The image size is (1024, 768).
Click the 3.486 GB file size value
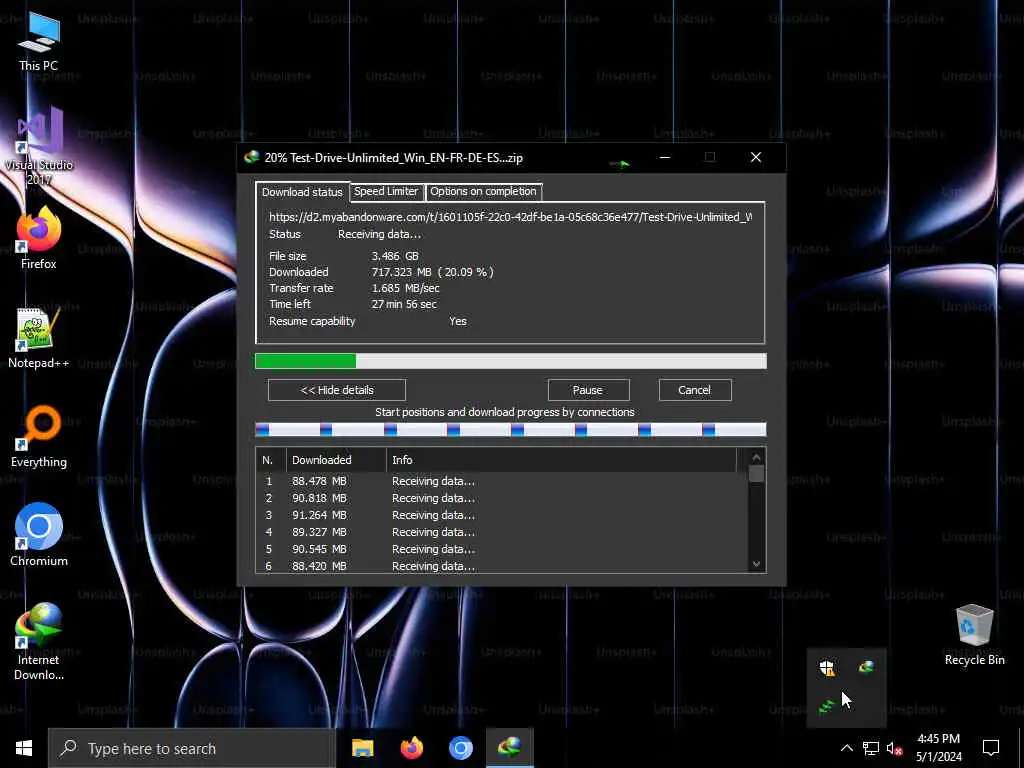pyautogui.click(x=395, y=256)
